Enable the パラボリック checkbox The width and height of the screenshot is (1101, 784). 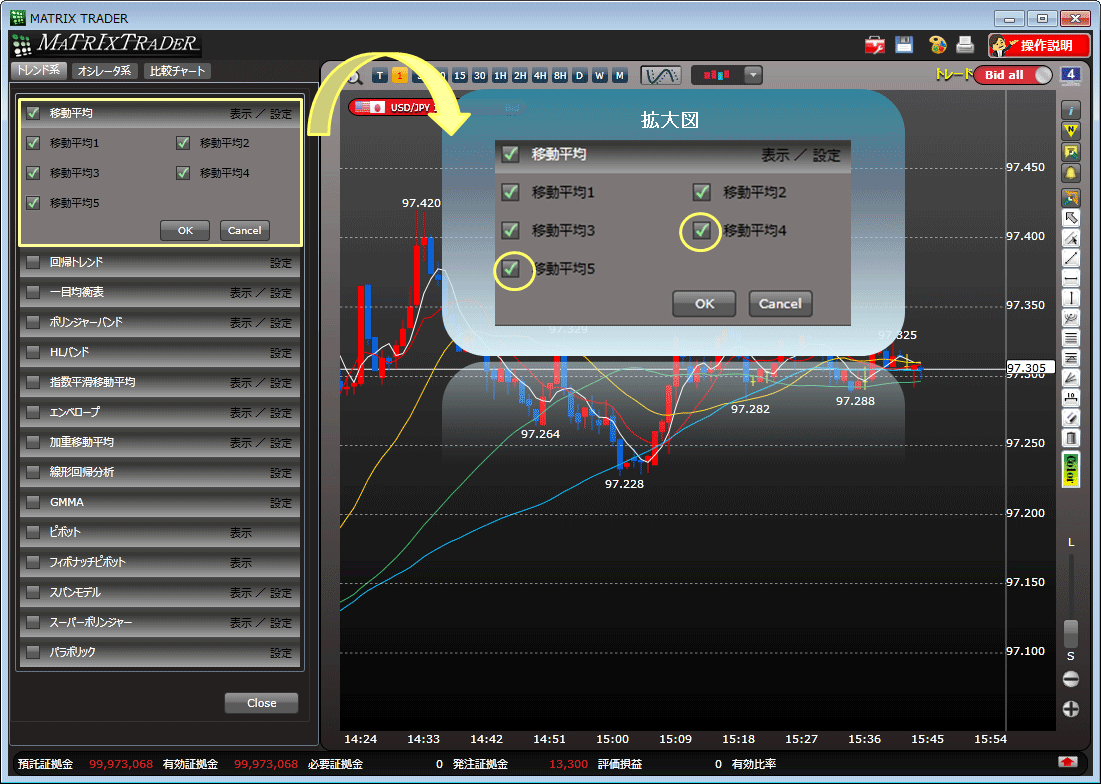[32, 653]
